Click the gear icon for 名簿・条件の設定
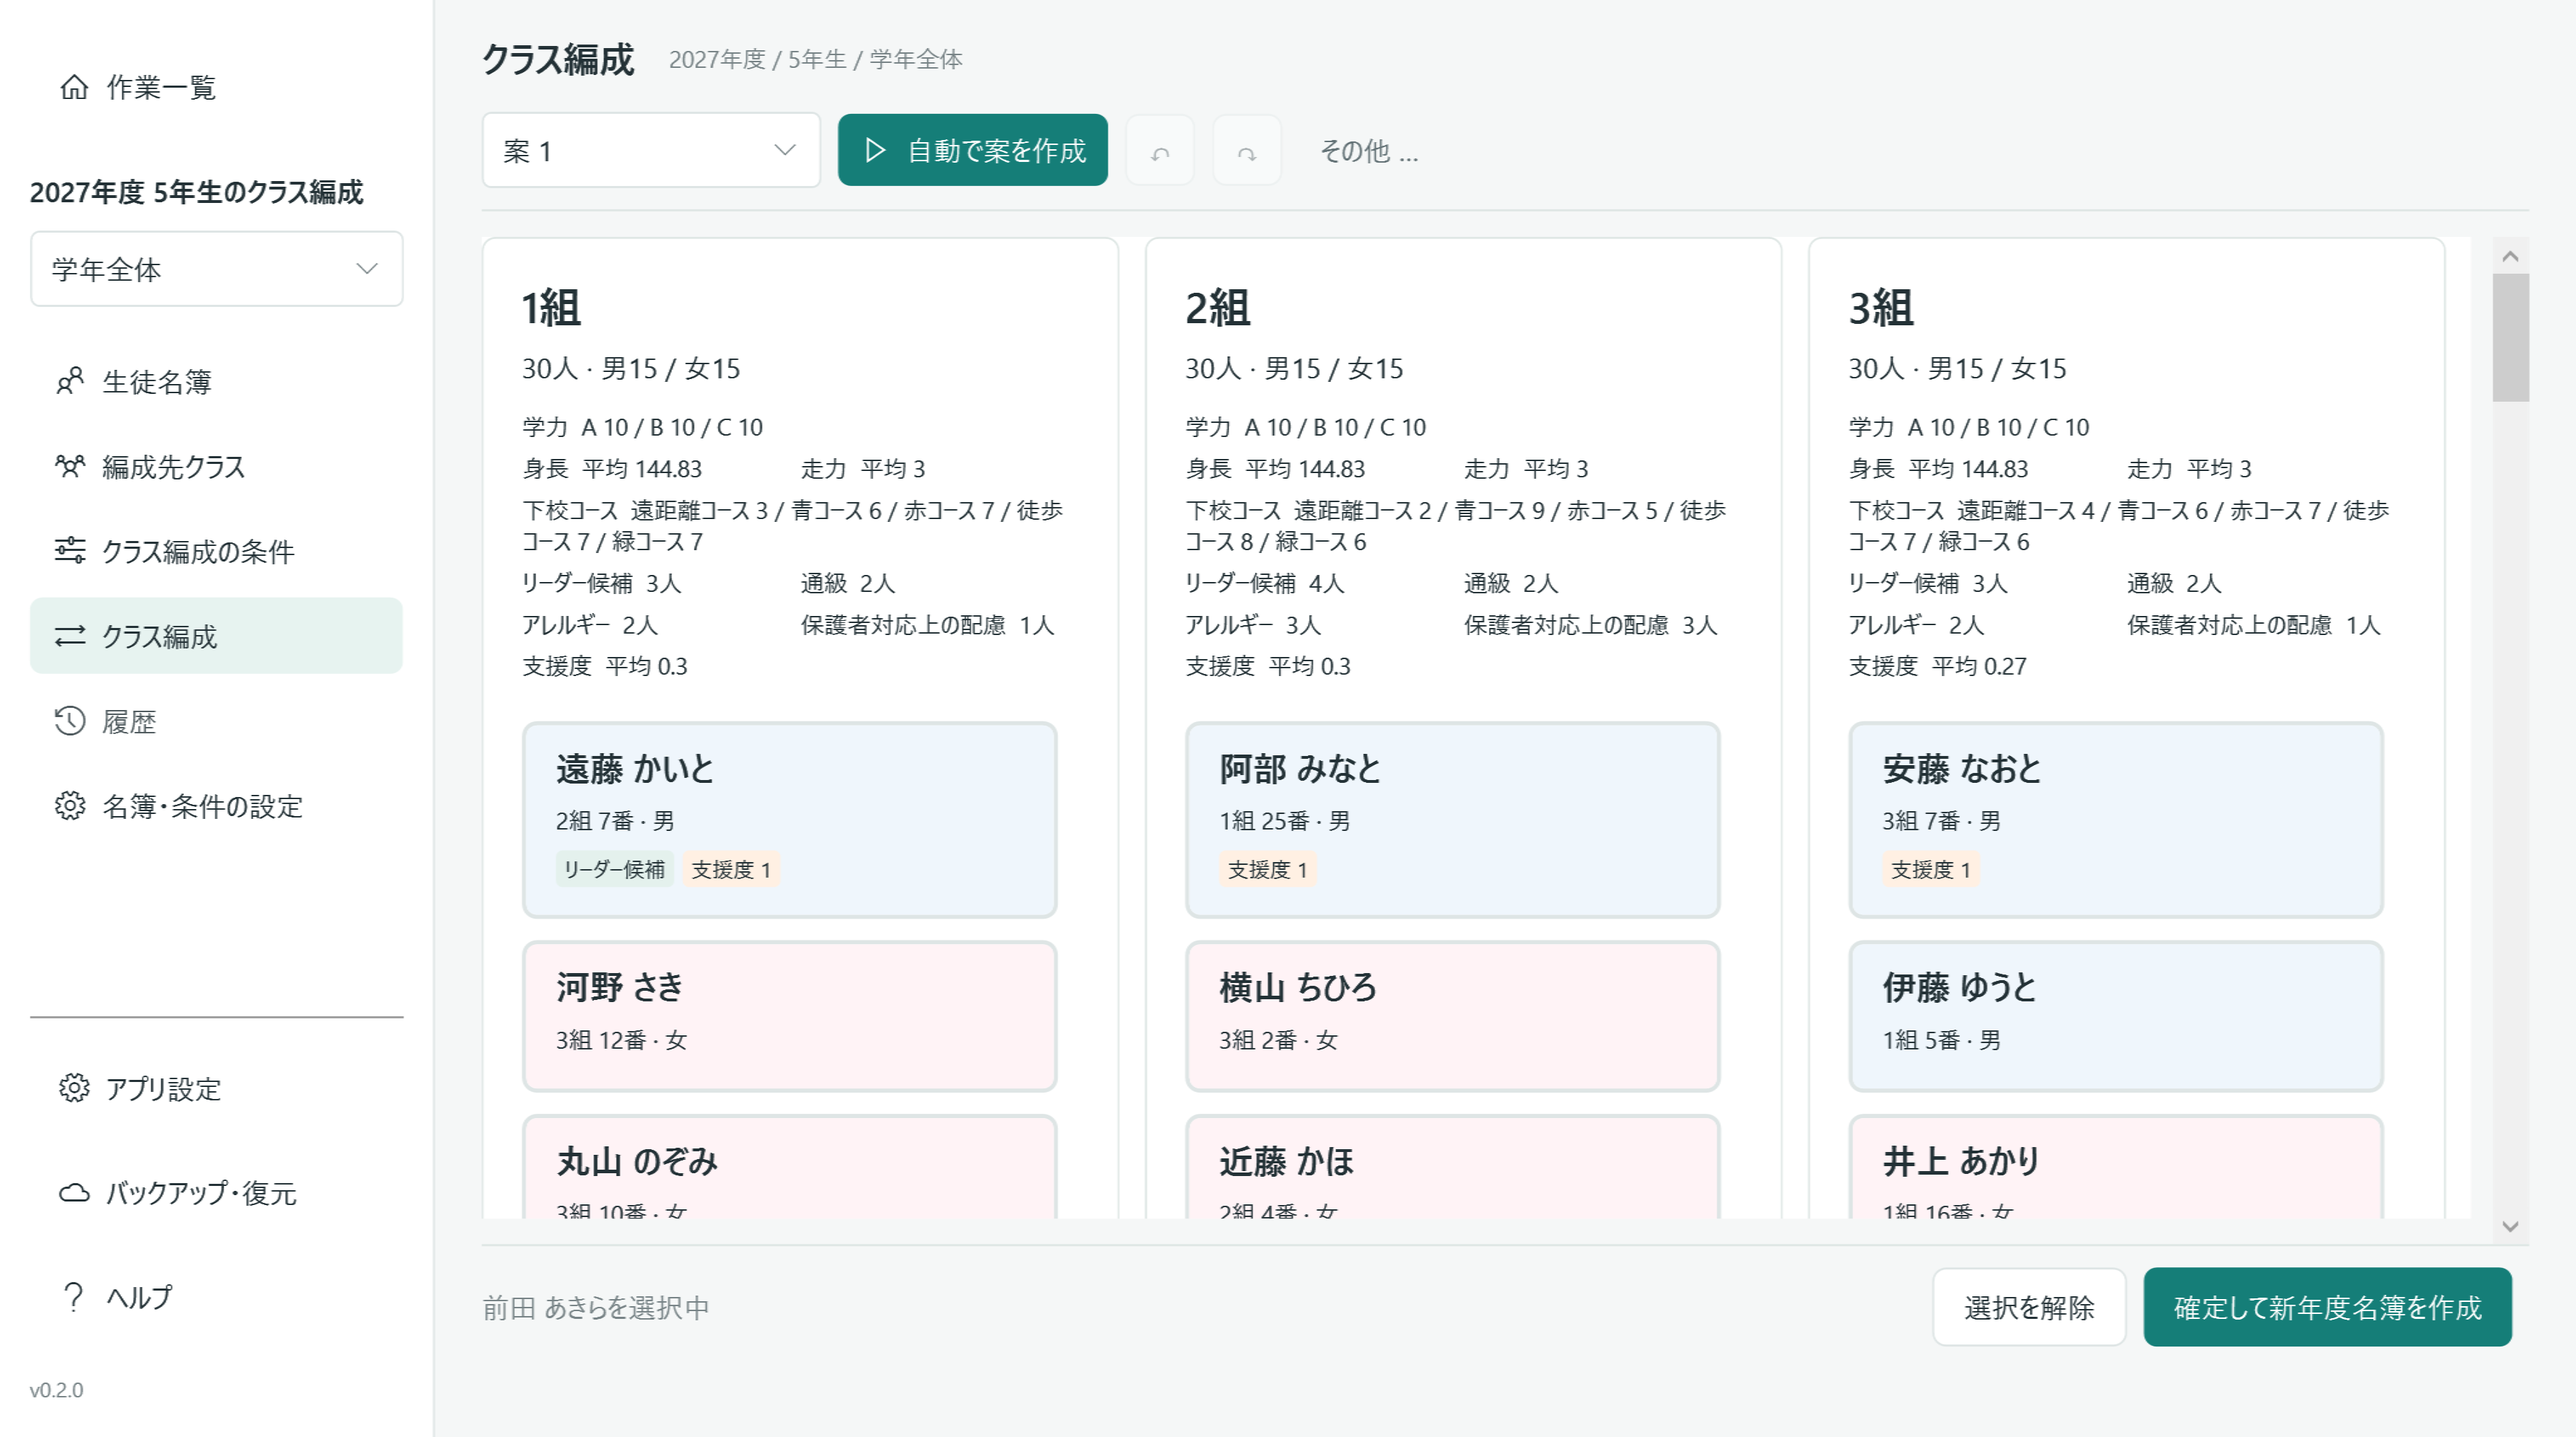Screen dimensions: 2576x1437 (70, 806)
